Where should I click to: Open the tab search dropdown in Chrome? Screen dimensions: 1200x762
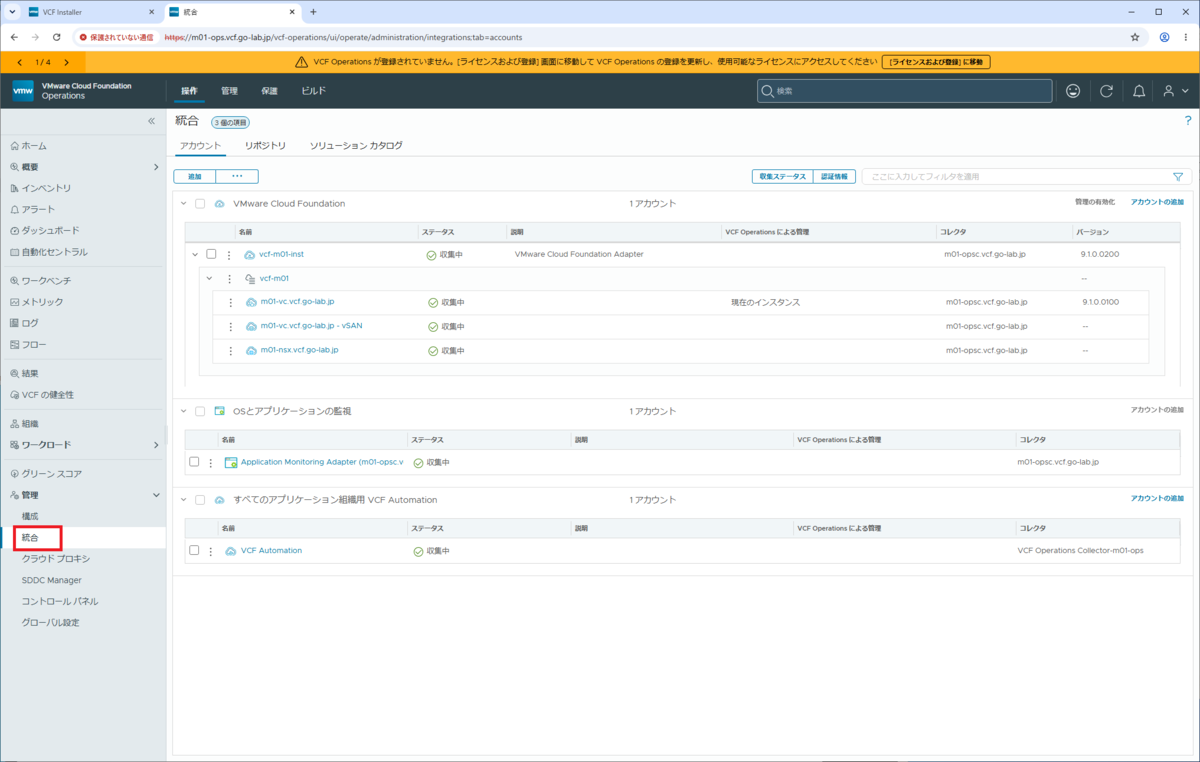[11, 12]
